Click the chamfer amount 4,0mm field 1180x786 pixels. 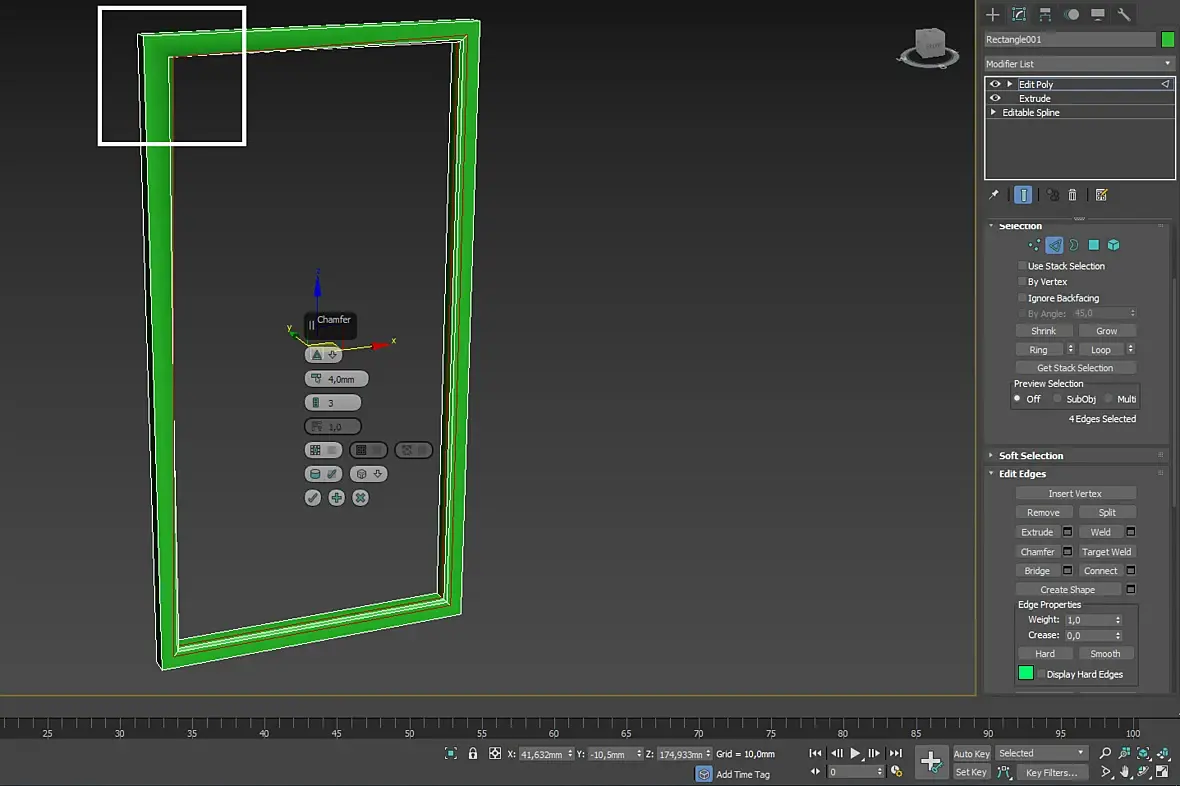click(336, 379)
